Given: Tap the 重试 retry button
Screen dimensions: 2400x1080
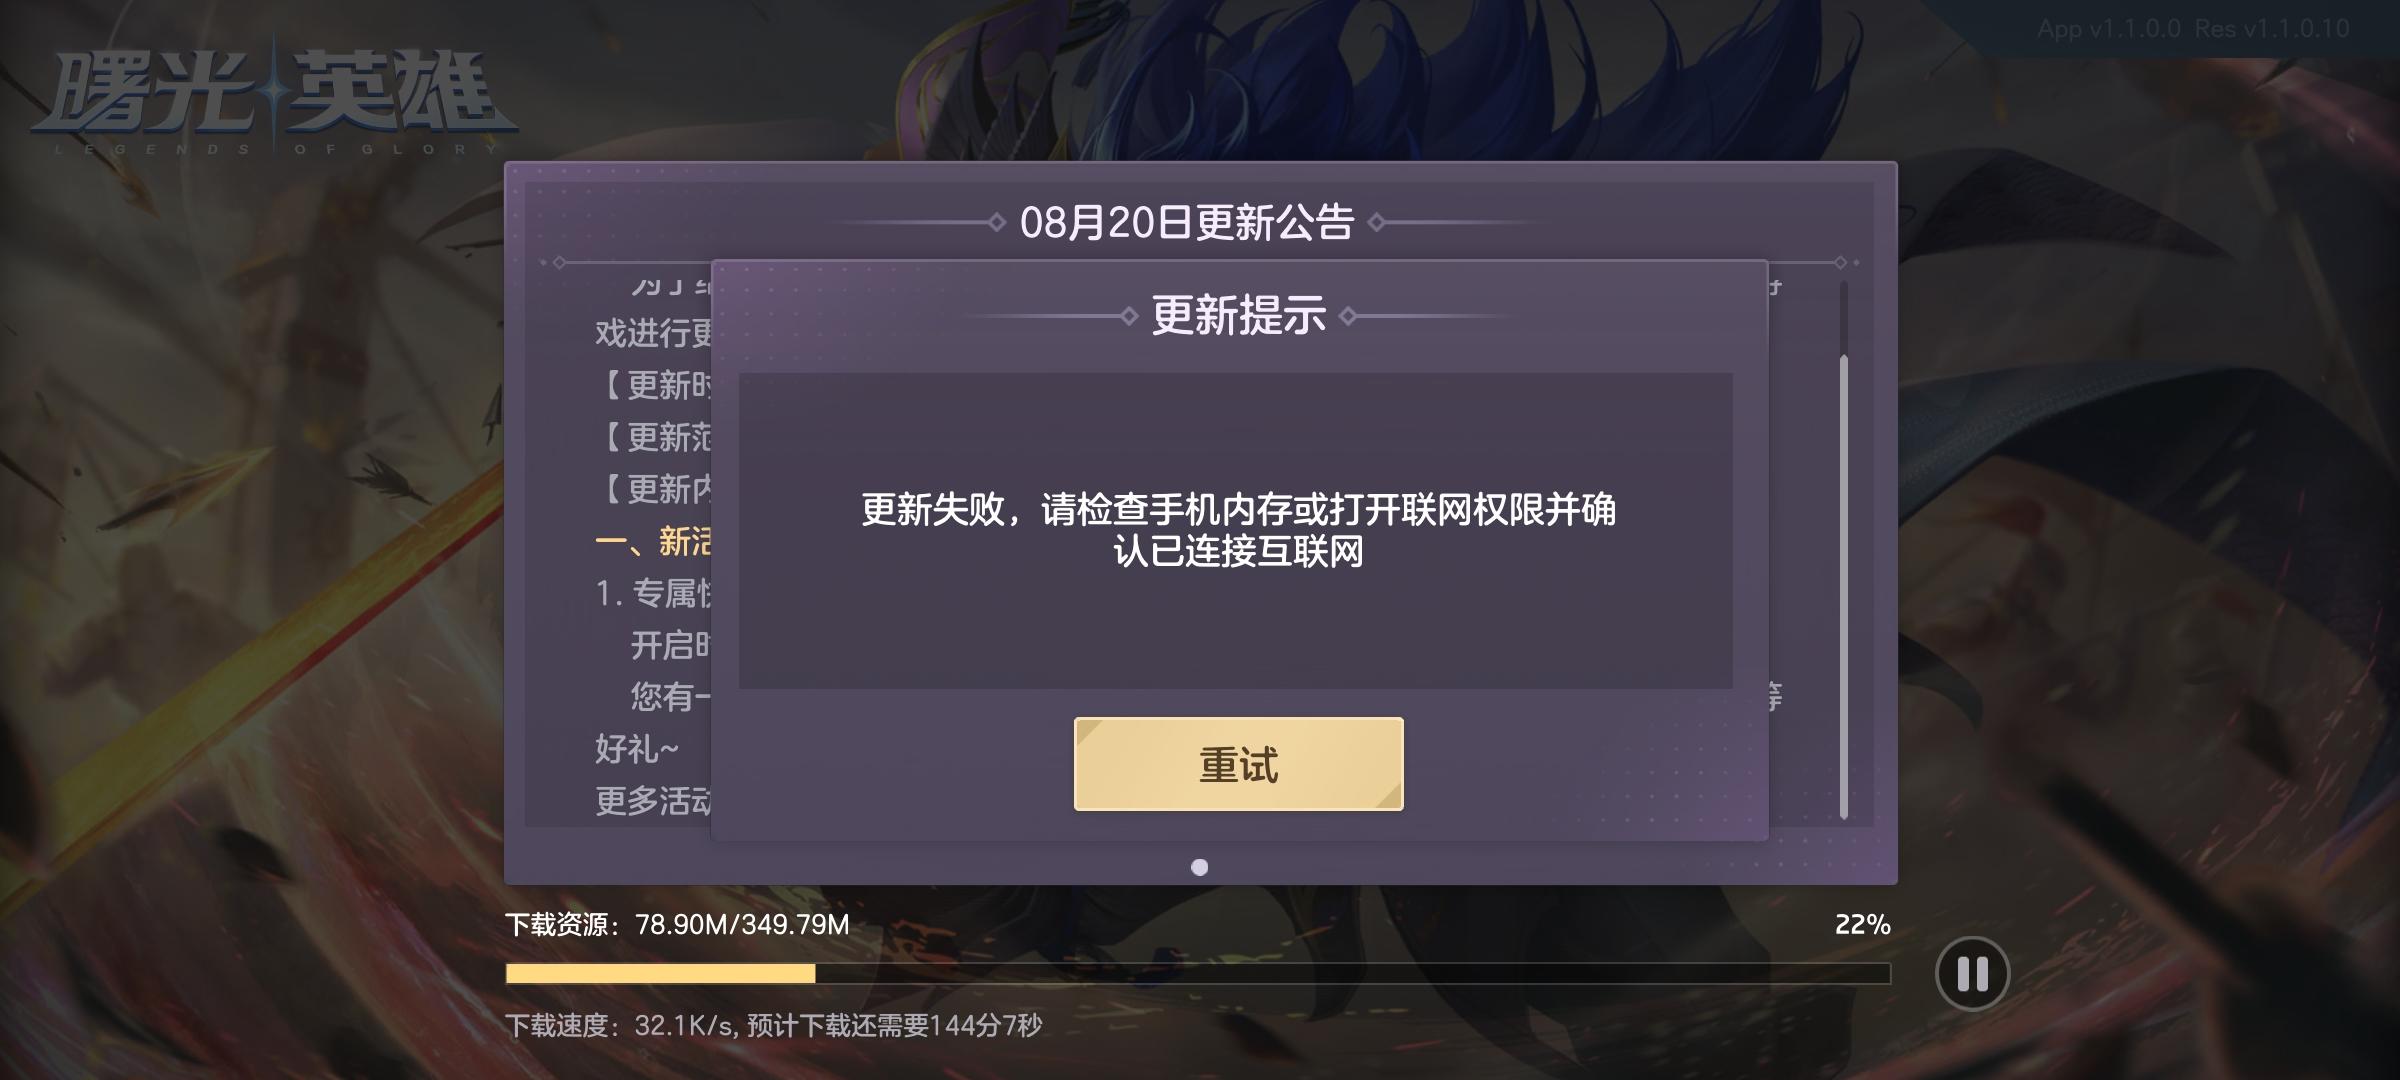Looking at the screenshot, I should point(1238,764).
